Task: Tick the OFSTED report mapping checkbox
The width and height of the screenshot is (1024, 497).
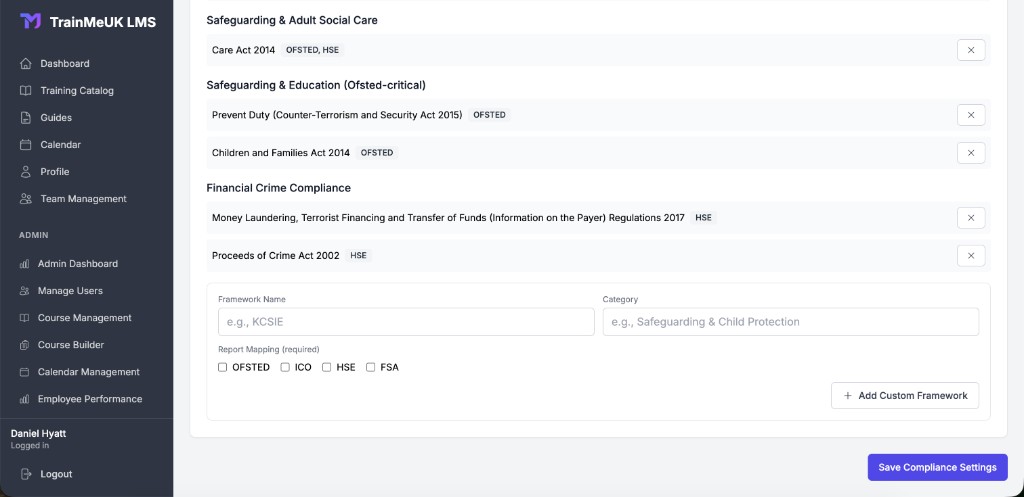Action: click(x=222, y=367)
